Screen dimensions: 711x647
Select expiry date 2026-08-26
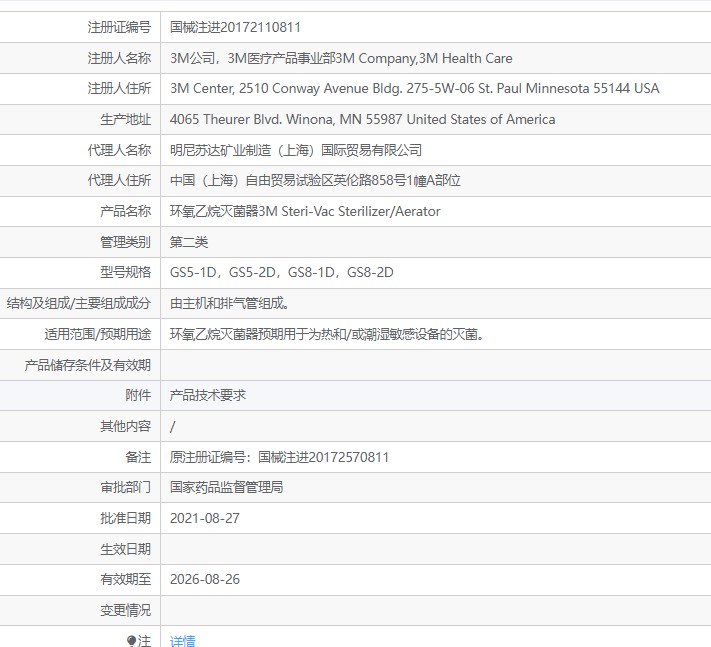(205, 579)
